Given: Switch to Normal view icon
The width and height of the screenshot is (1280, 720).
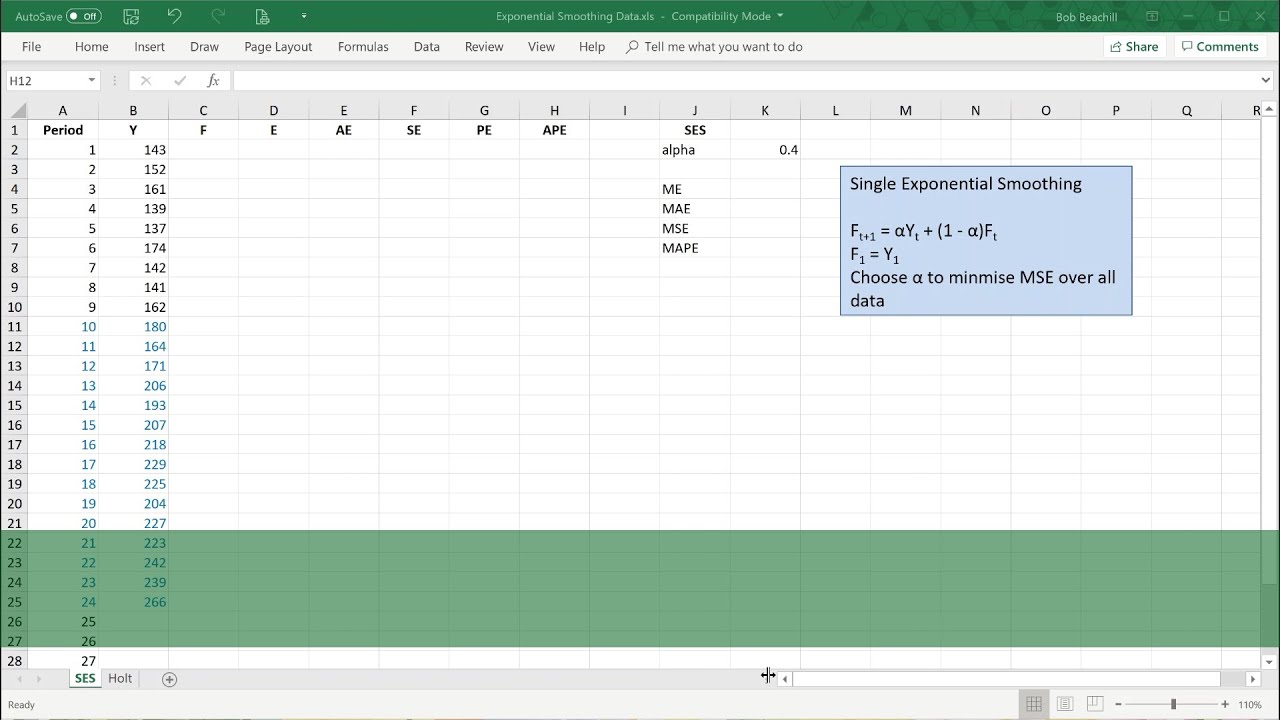Looking at the screenshot, I should click(x=1034, y=704).
